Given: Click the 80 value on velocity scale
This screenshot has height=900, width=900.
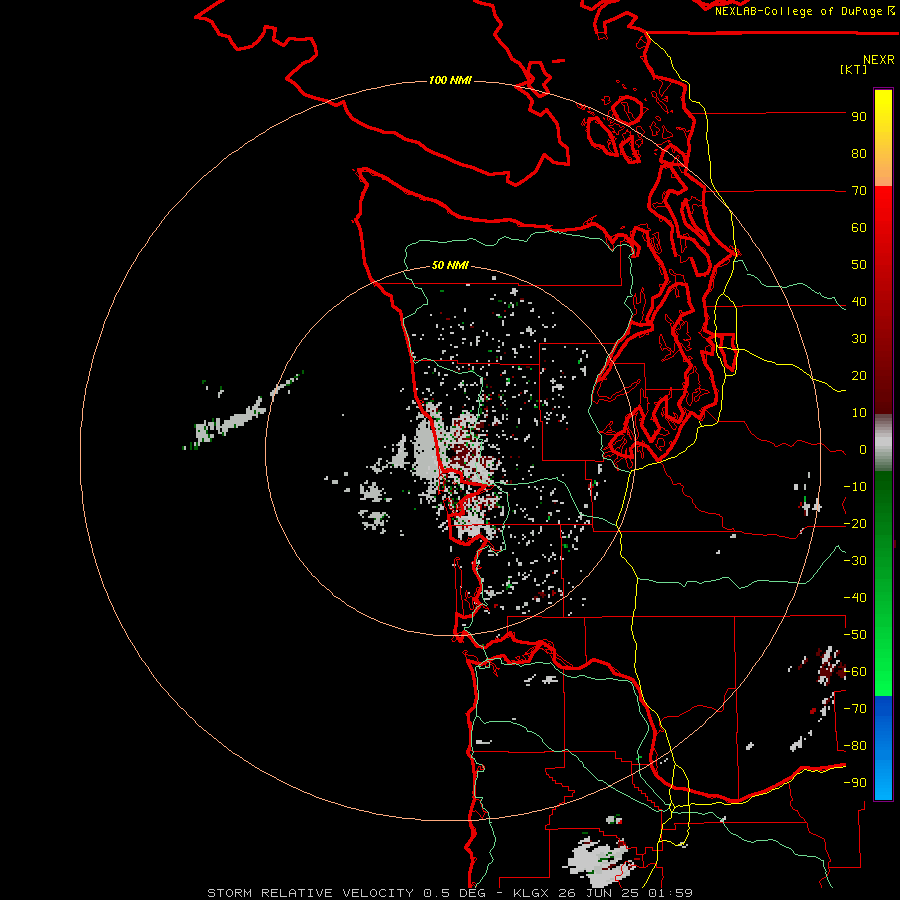Looking at the screenshot, I should coord(859,154).
